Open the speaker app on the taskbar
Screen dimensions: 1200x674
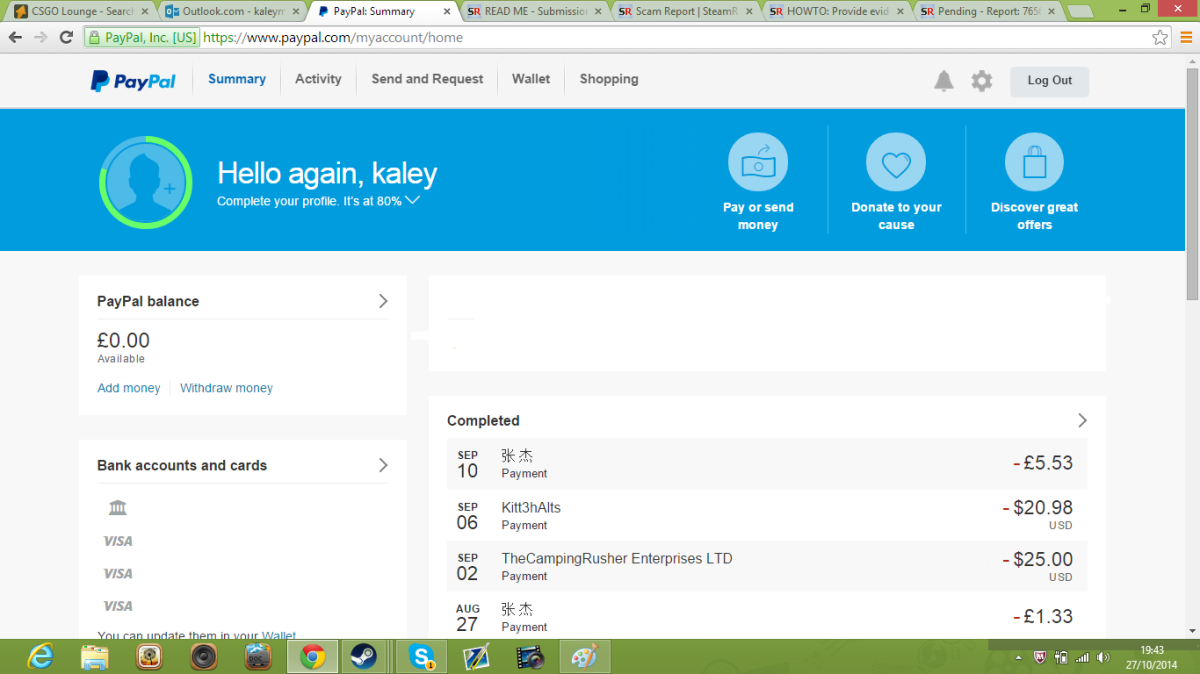pyautogui.click(x=204, y=657)
